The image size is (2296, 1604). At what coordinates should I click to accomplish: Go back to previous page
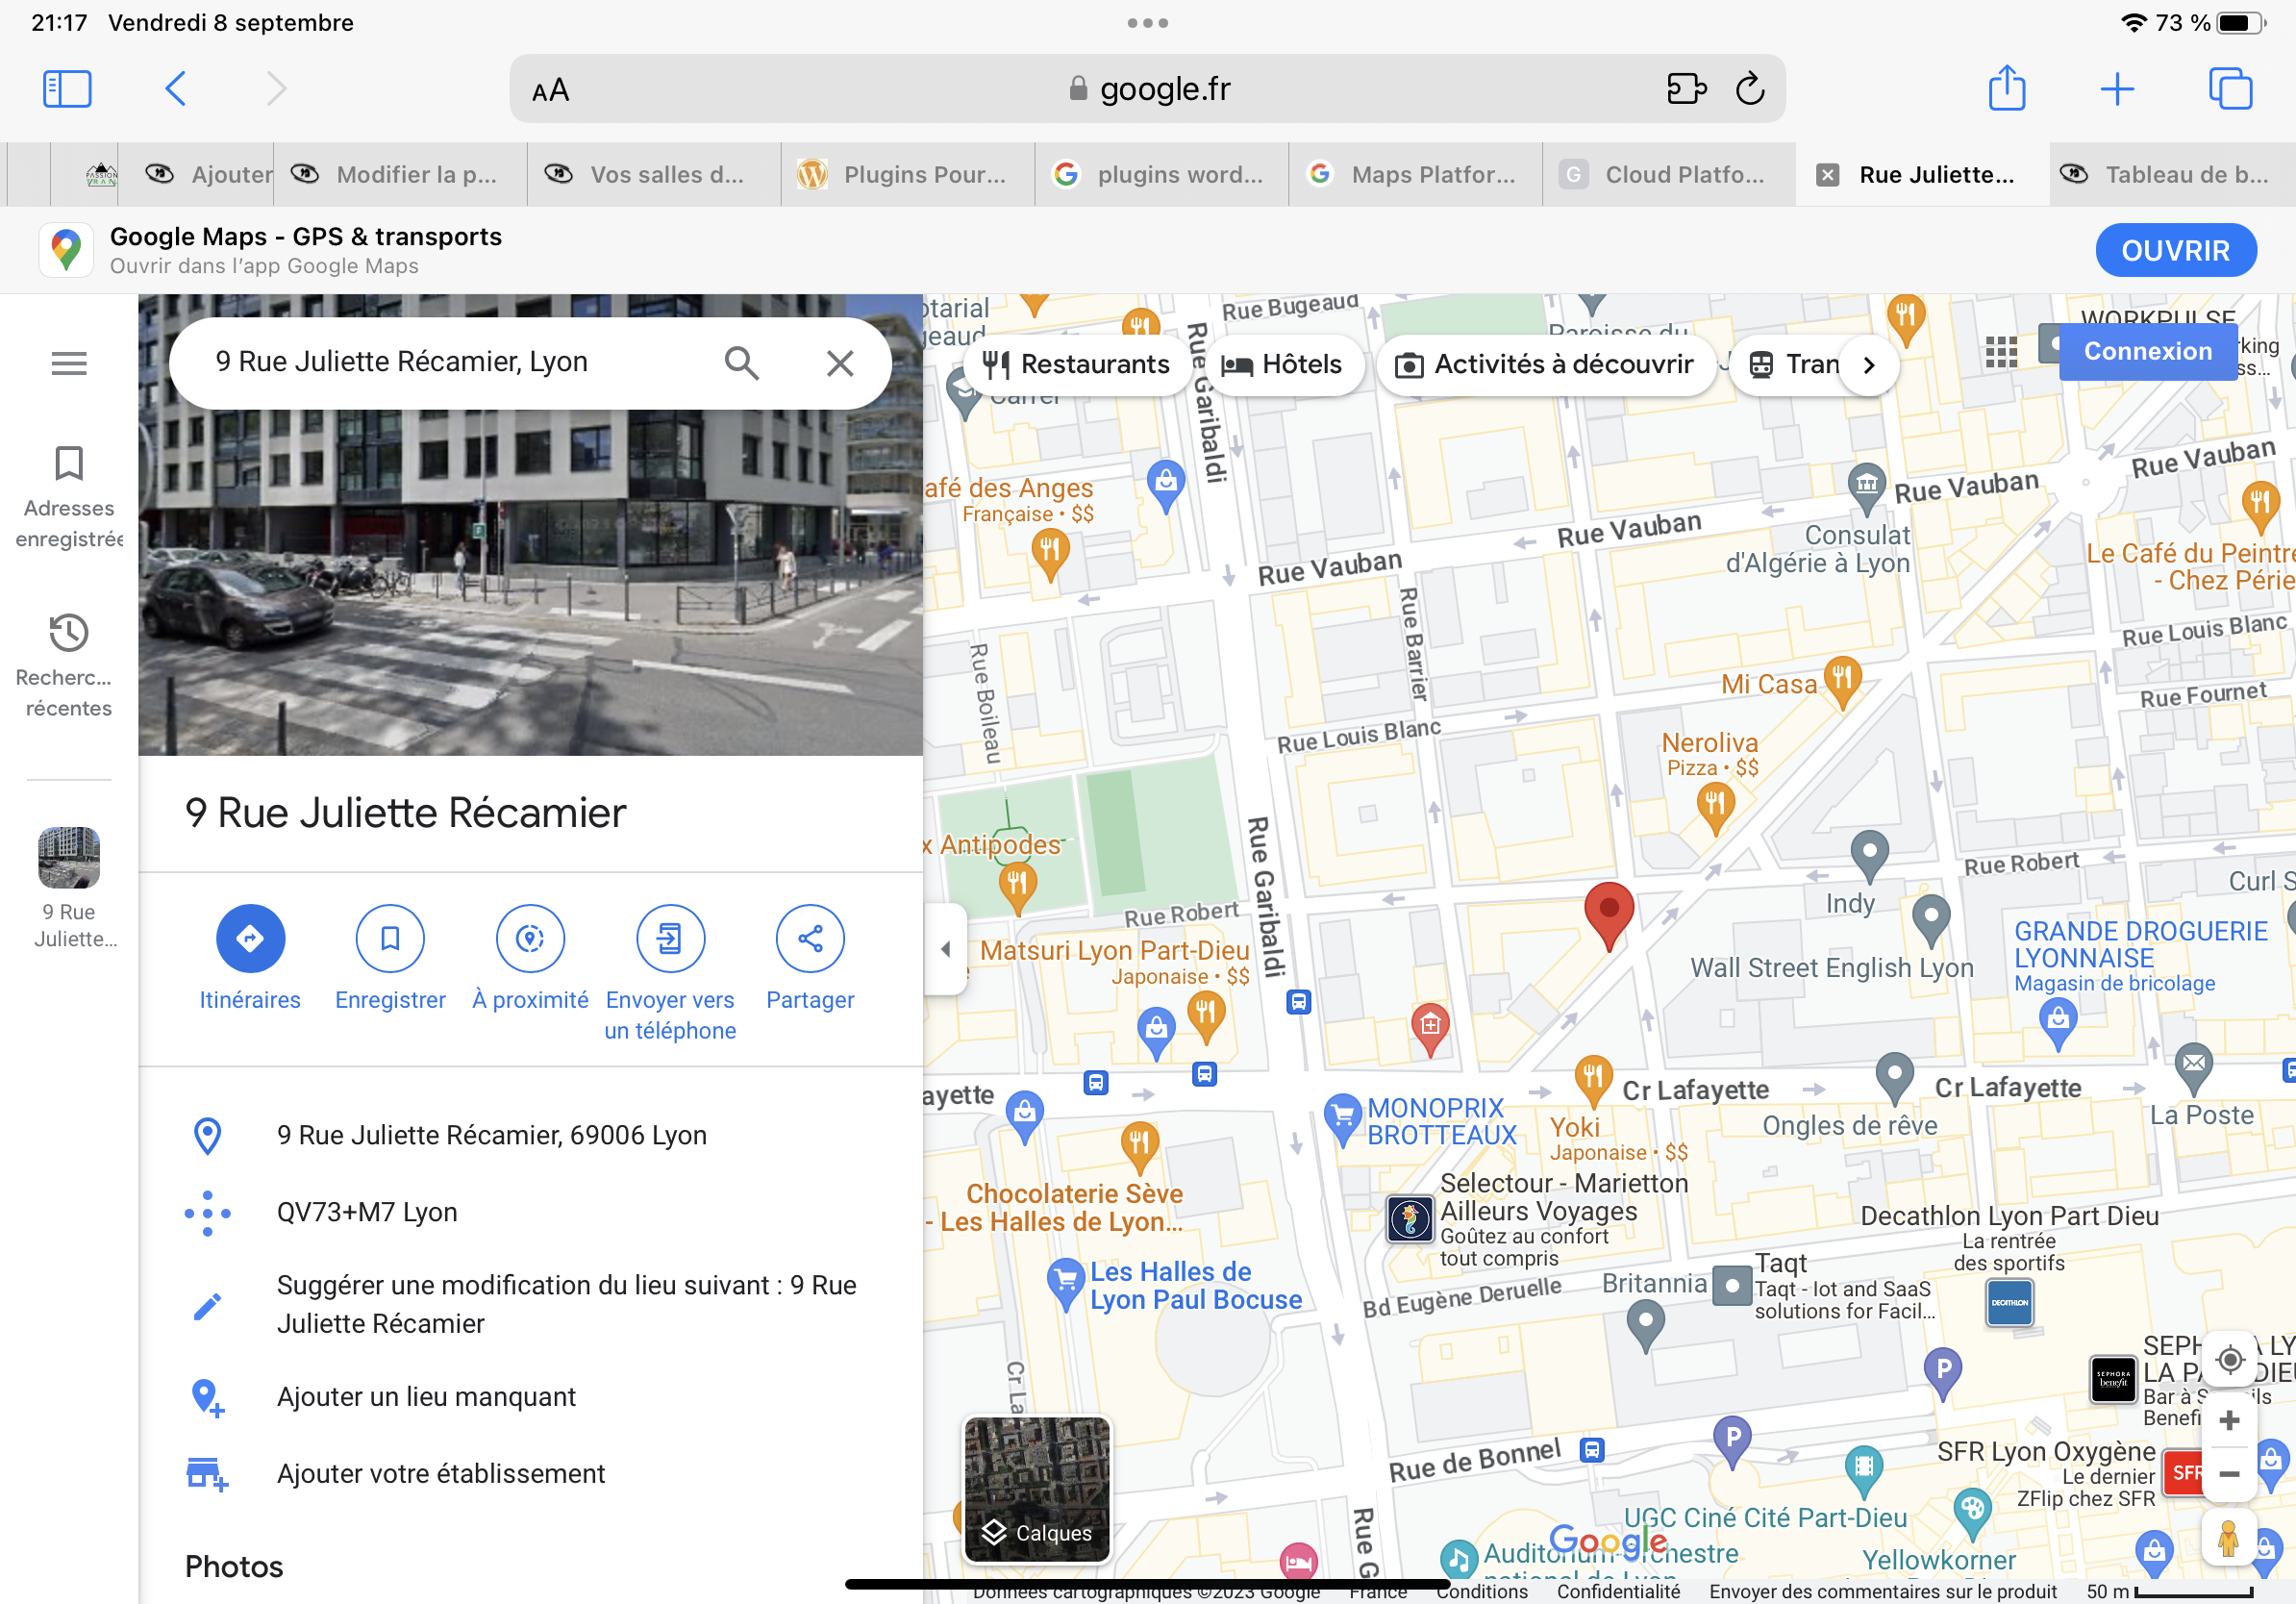tap(175, 89)
